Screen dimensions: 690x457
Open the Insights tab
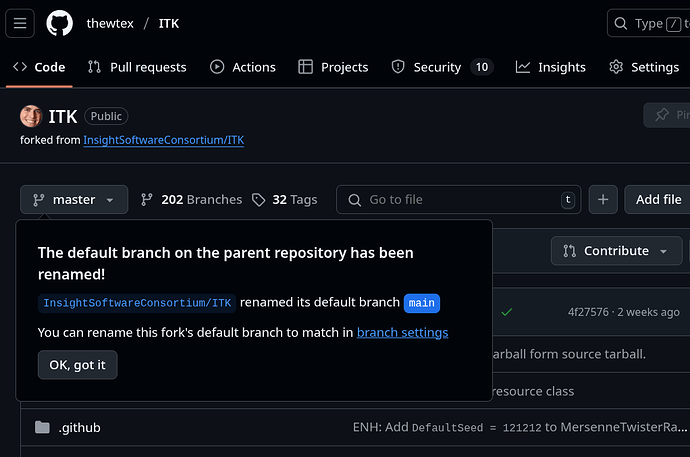coord(551,67)
